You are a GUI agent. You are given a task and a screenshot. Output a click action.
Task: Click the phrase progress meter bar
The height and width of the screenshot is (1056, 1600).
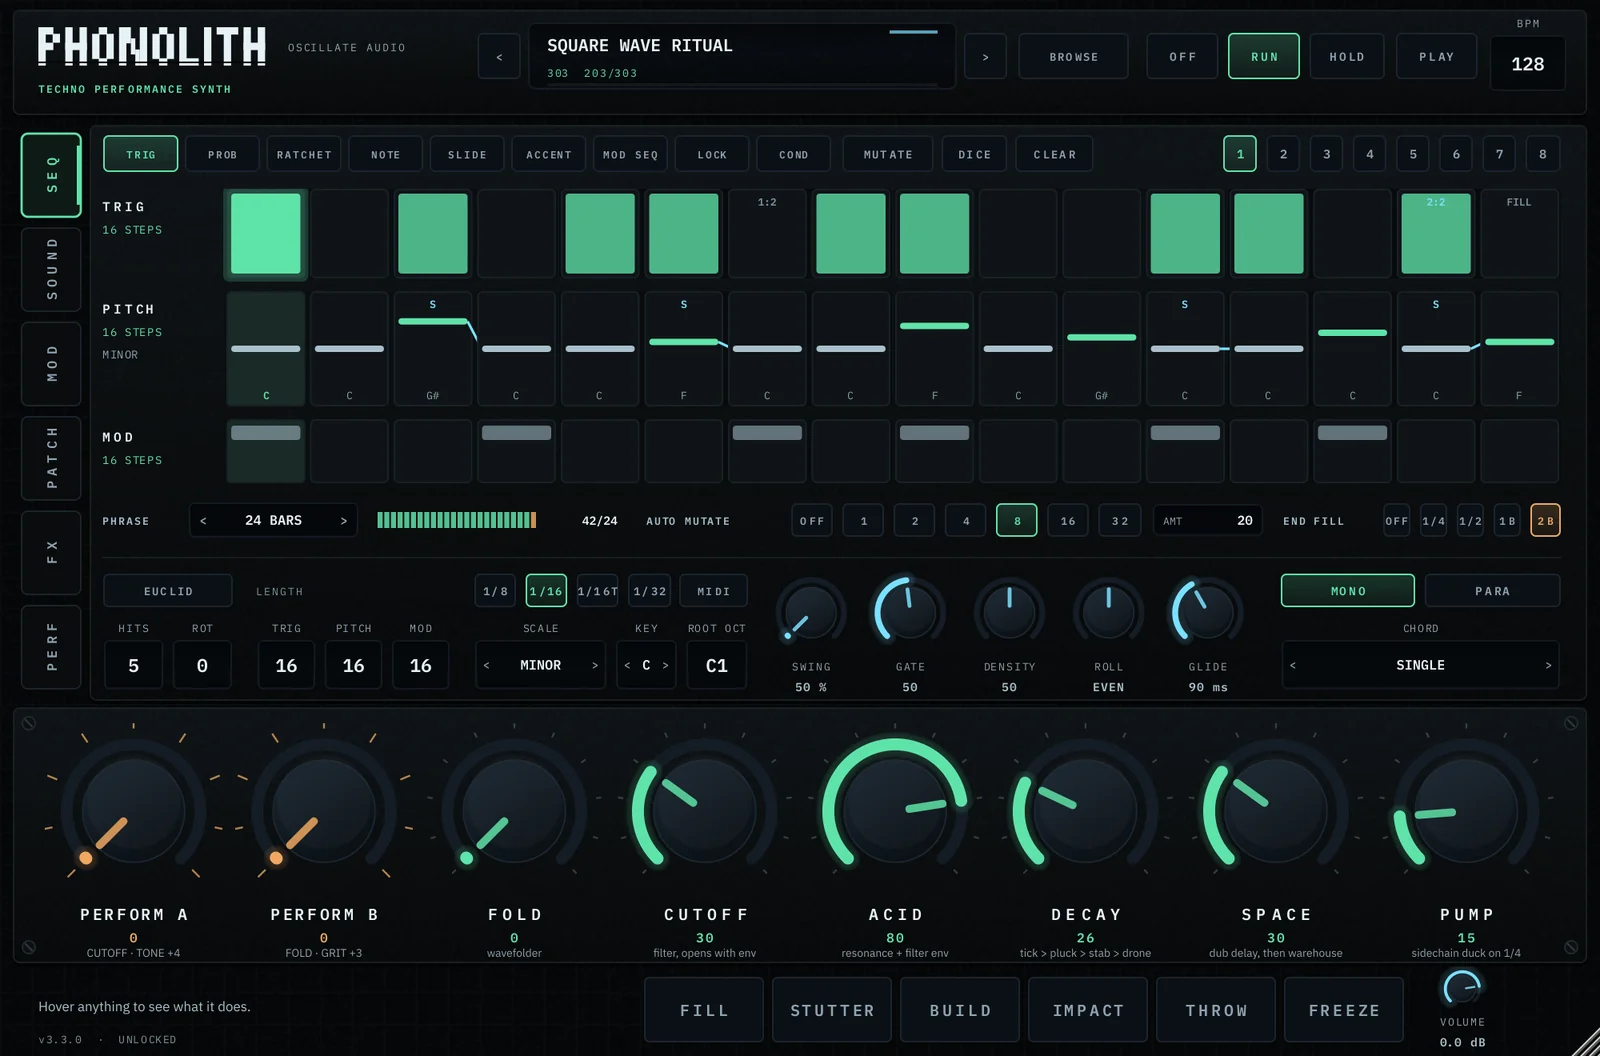pos(457,520)
